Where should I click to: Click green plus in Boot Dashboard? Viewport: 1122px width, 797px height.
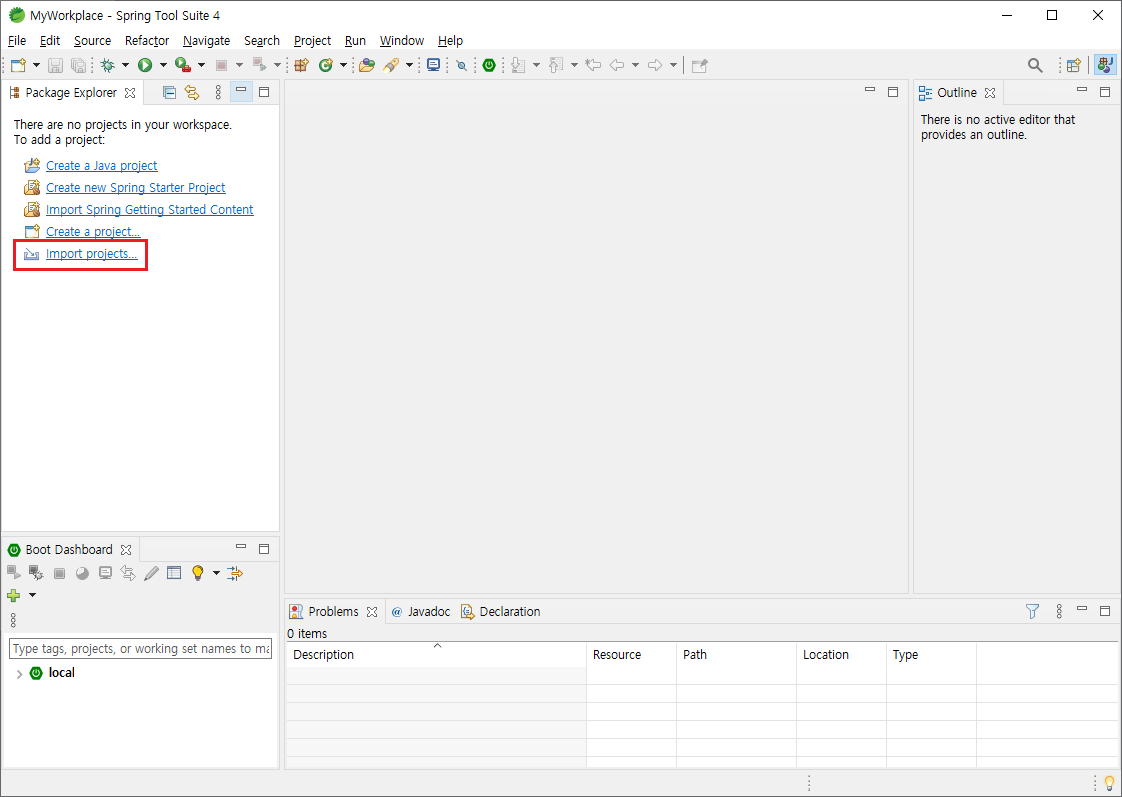click(14, 595)
